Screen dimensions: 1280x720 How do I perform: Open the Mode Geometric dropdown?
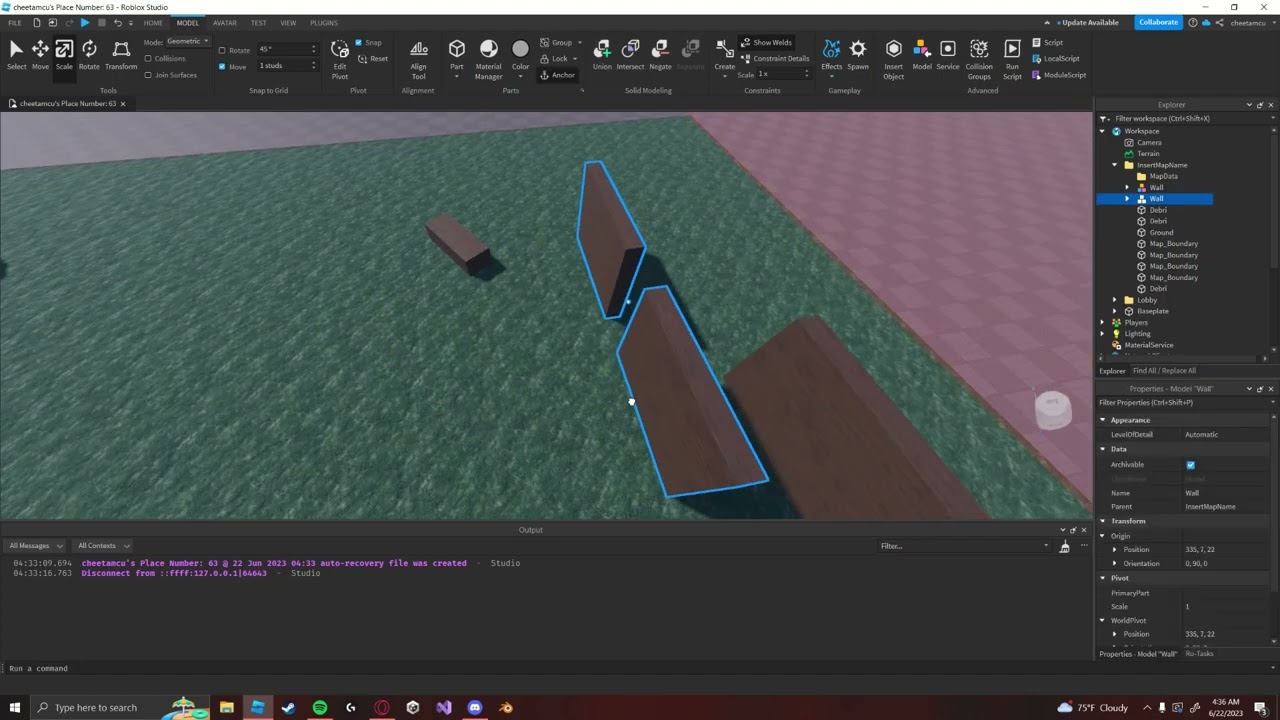pyautogui.click(x=187, y=42)
